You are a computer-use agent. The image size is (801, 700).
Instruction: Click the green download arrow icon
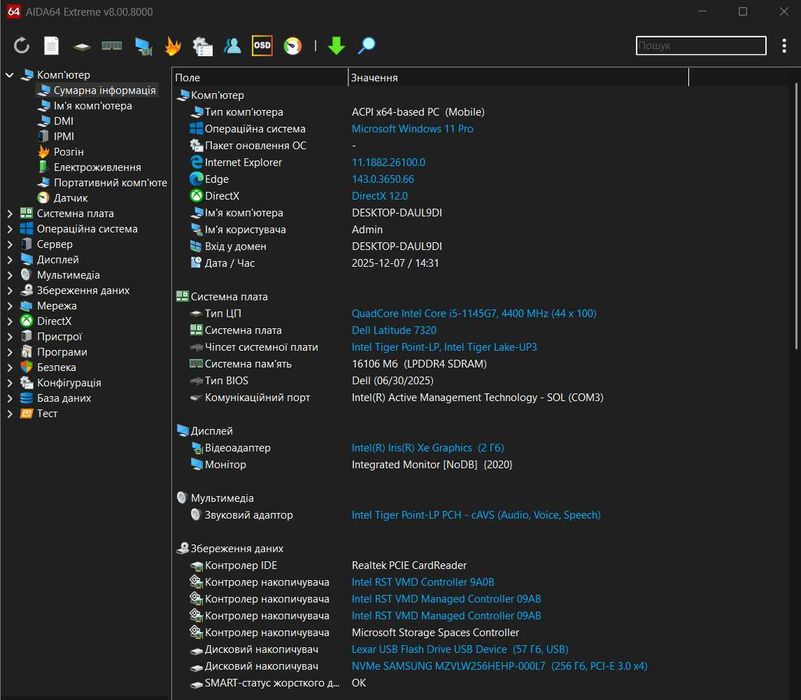(336, 46)
